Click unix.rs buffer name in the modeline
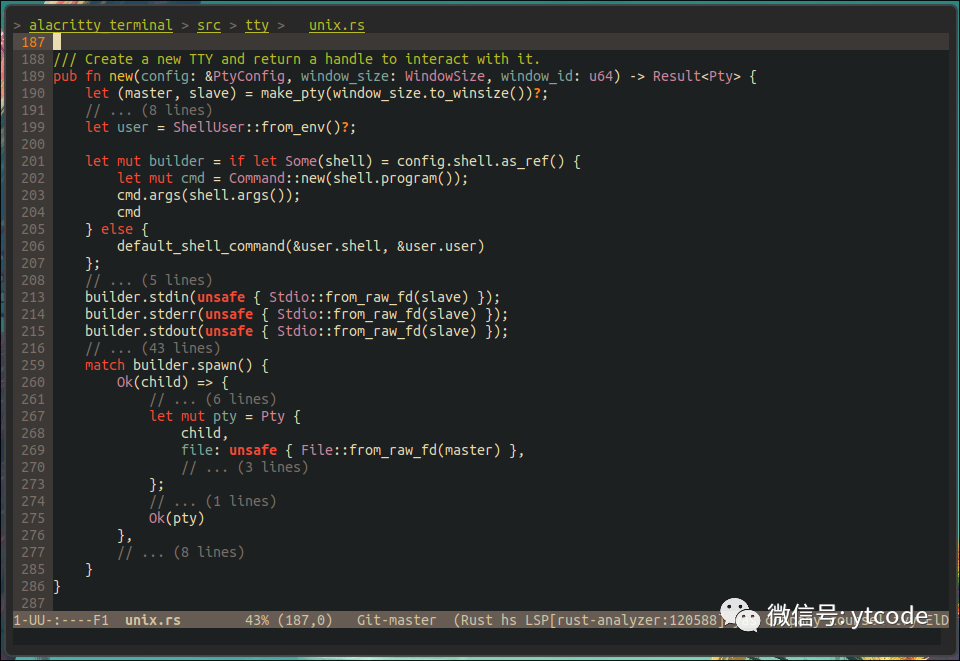960x661 pixels. click(x=152, y=620)
